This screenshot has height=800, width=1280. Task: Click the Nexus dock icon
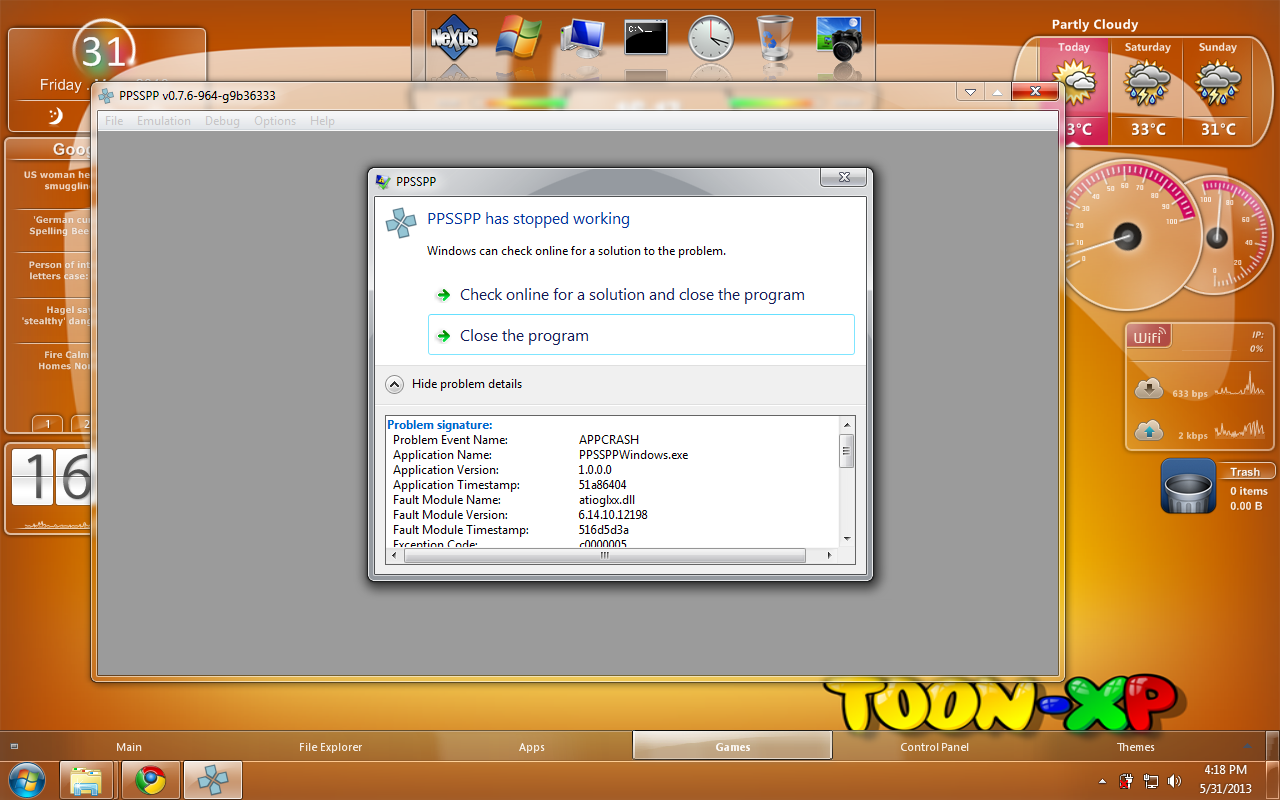coord(454,38)
